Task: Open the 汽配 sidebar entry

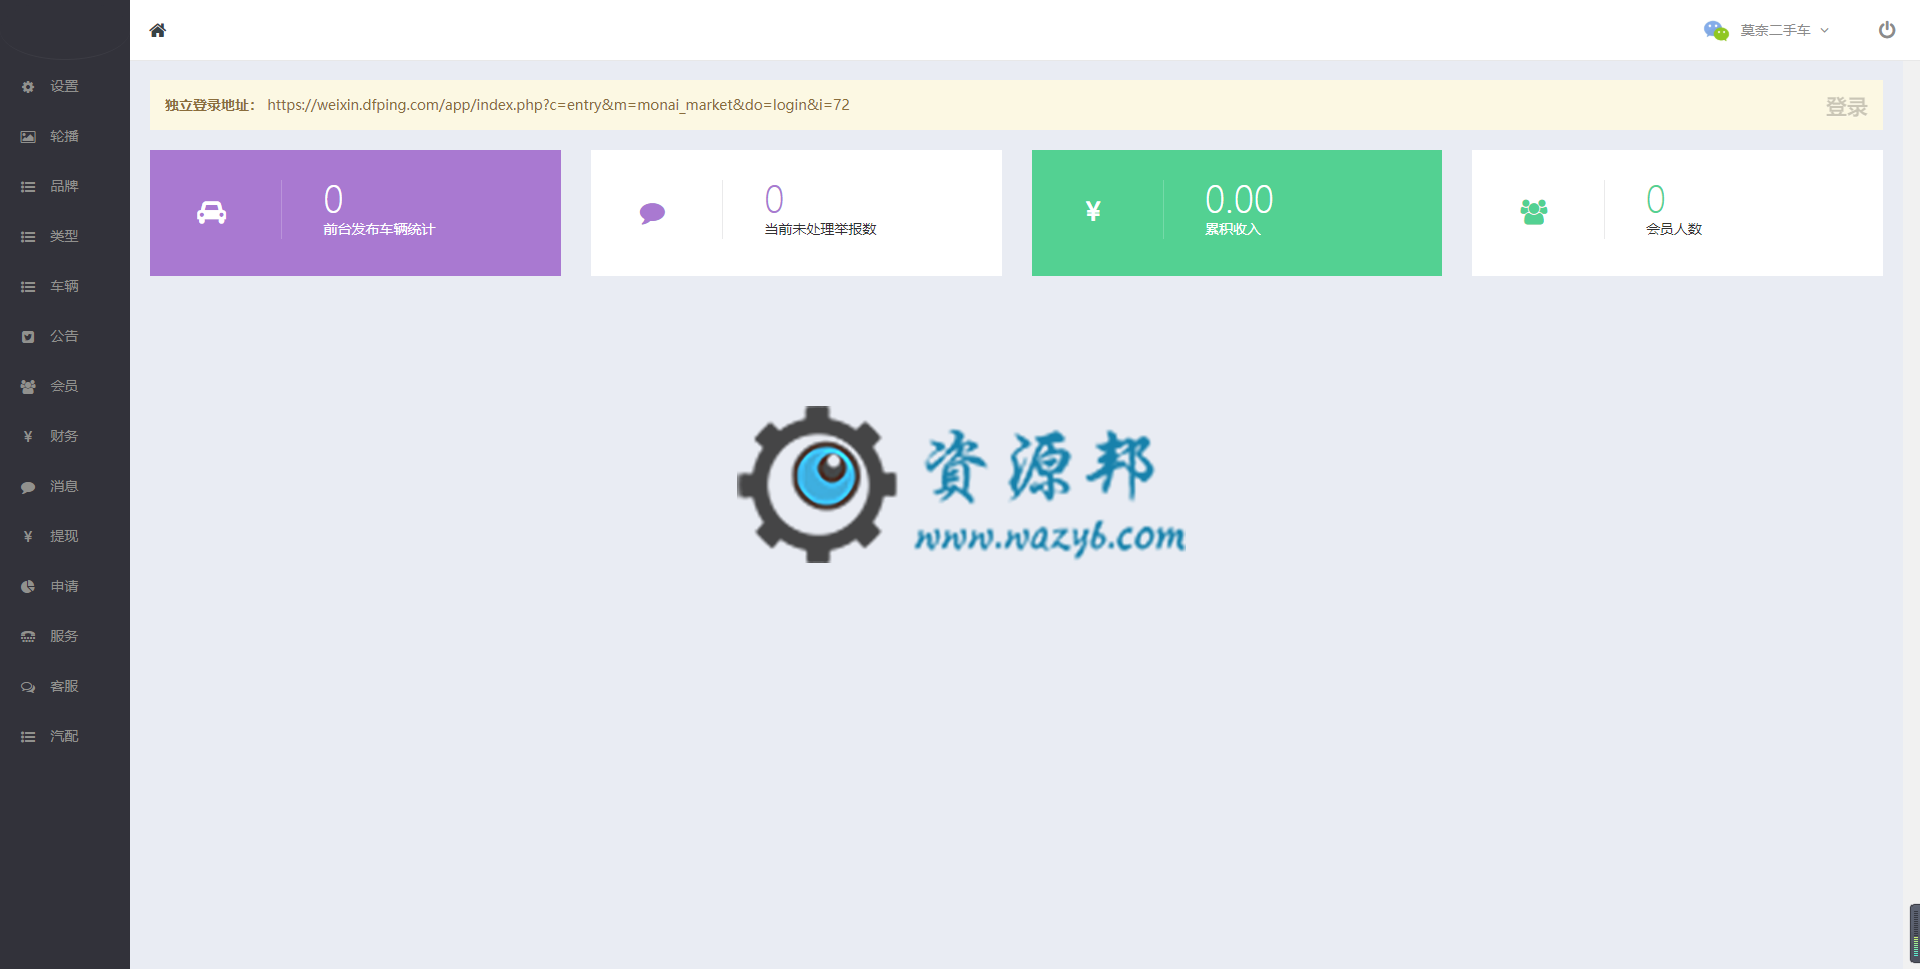Action: (x=65, y=736)
